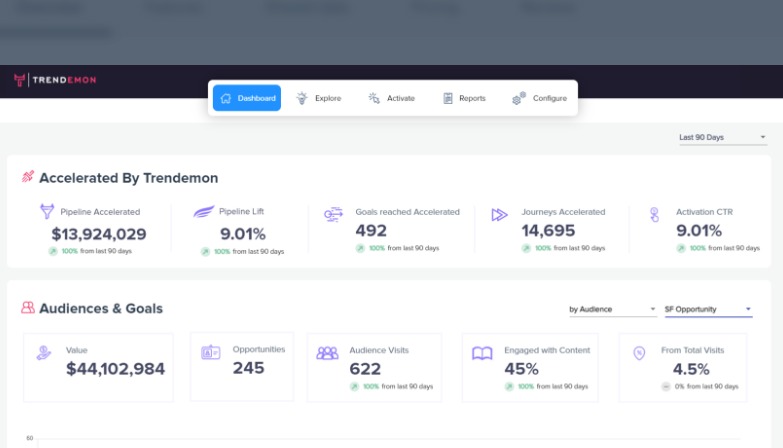
Task: Click the 14,695 journeys value
Action: click(548, 231)
